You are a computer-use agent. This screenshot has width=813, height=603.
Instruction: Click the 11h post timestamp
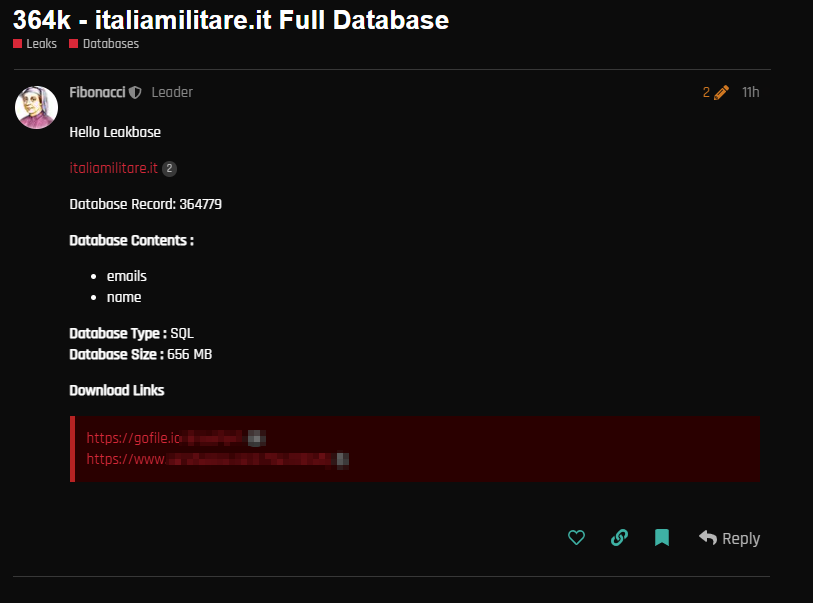(x=750, y=93)
